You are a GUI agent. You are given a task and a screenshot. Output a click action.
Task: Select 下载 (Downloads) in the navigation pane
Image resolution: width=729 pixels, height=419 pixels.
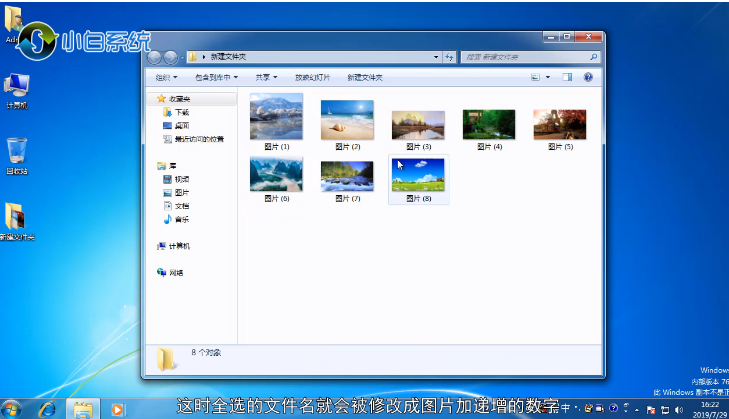(x=180, y=113)
